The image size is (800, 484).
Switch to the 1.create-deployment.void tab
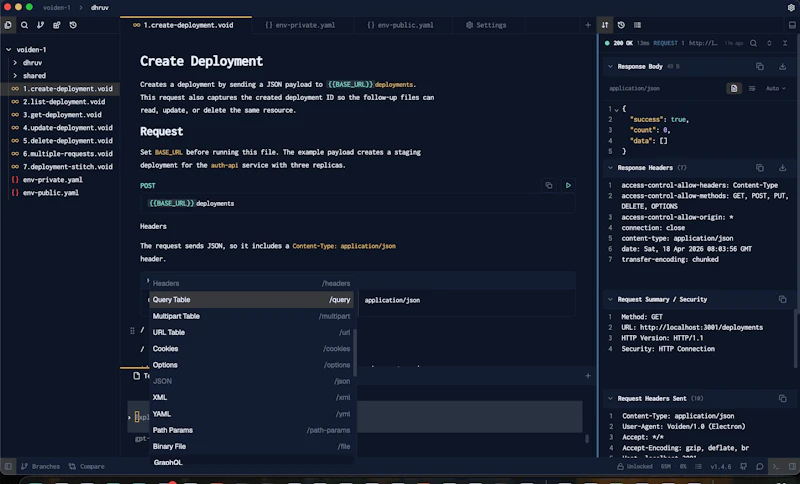[186, 25]
